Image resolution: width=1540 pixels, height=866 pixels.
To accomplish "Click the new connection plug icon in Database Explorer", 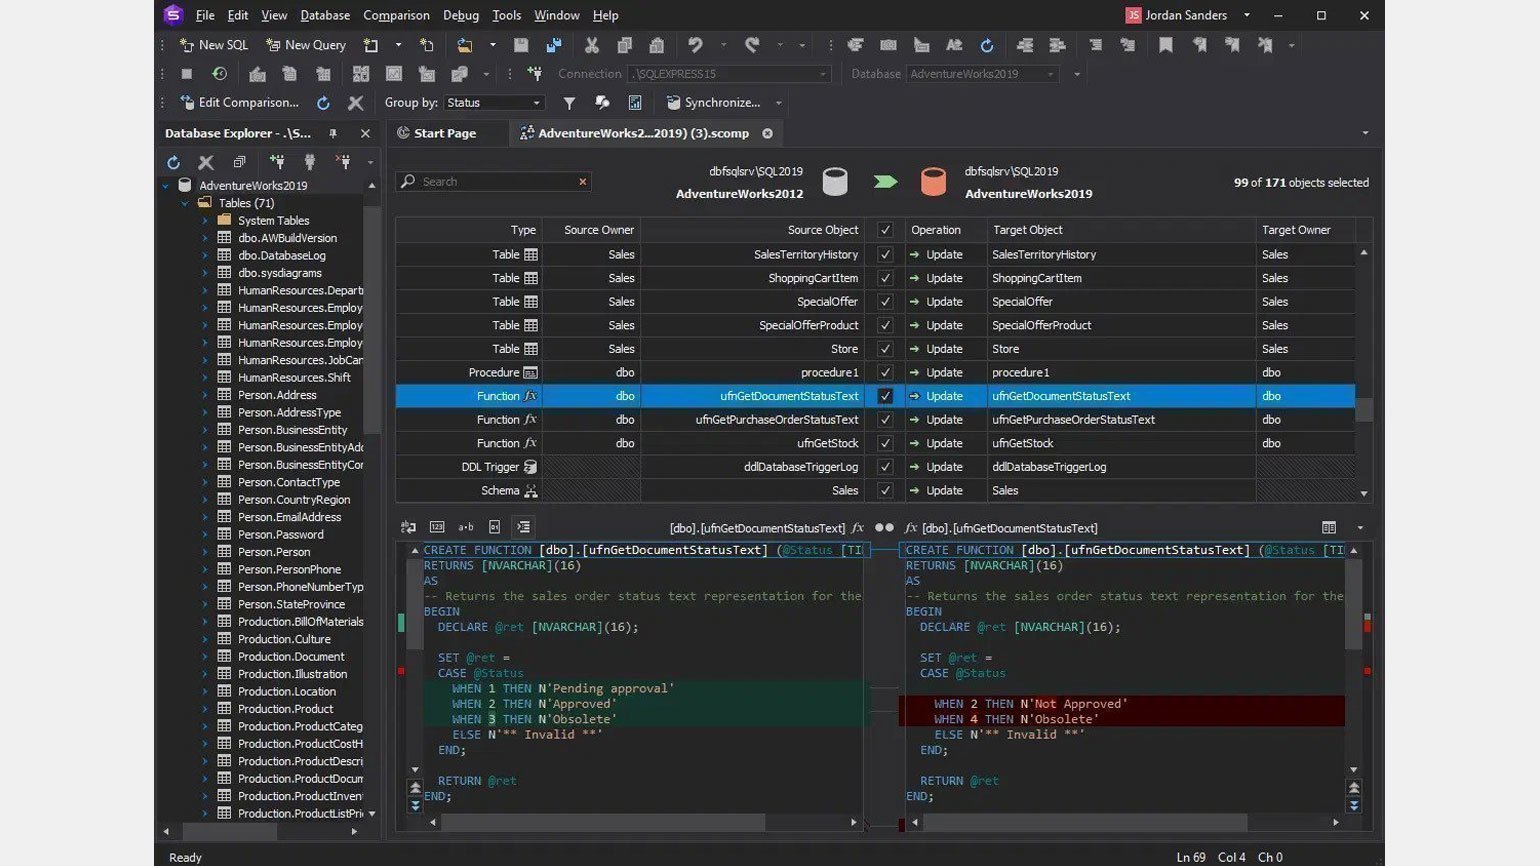I will coord(277,162).
